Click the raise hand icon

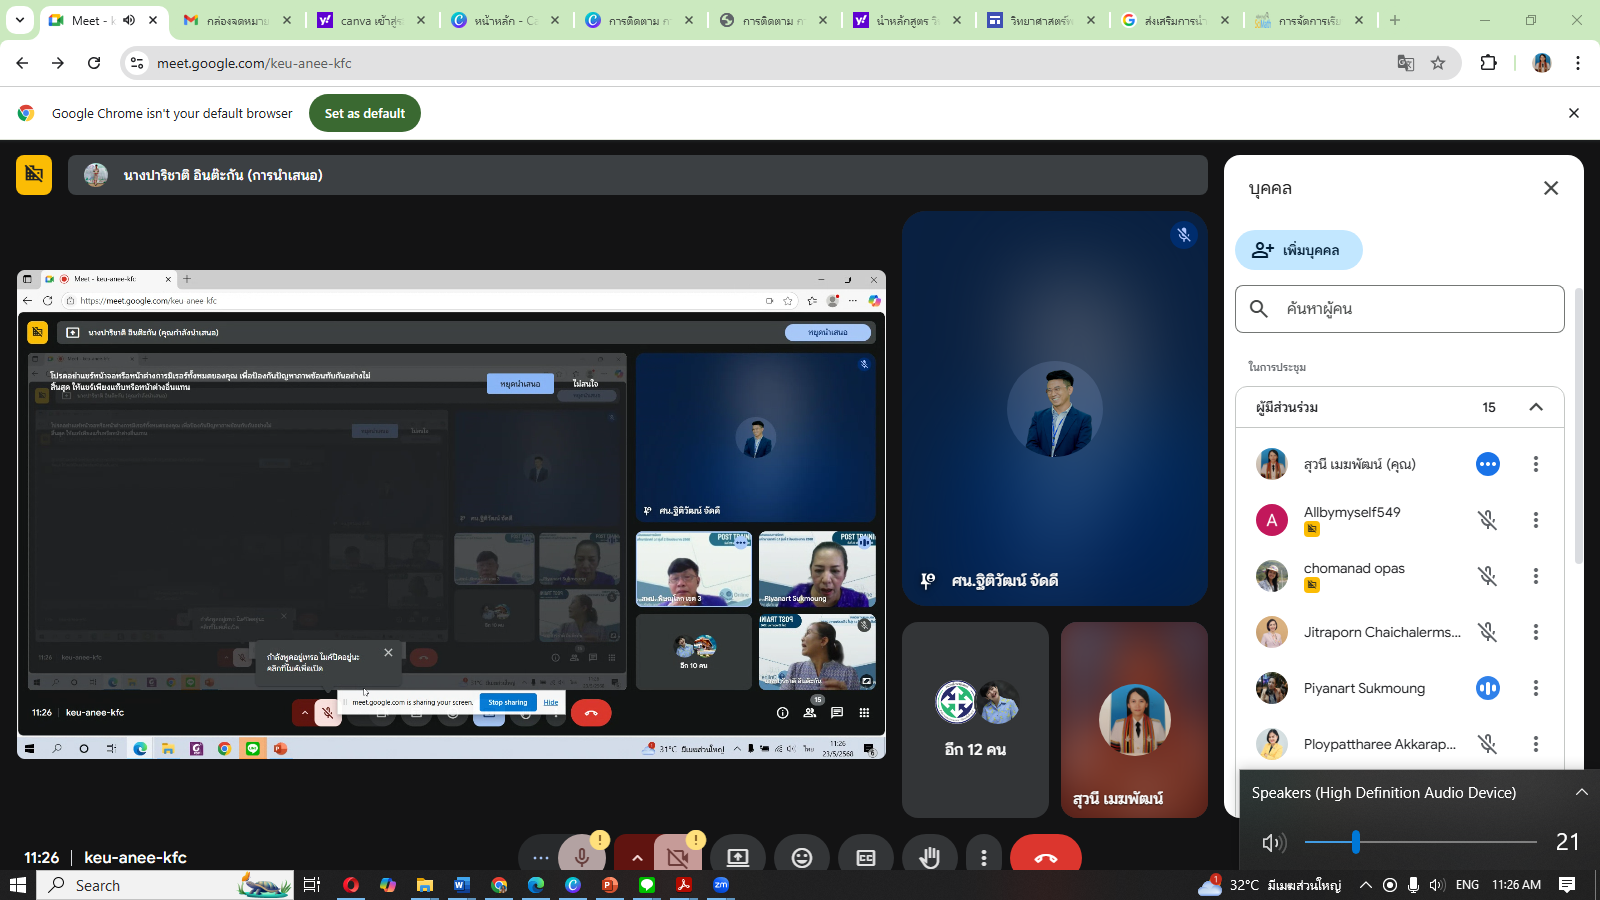[930, 857]
